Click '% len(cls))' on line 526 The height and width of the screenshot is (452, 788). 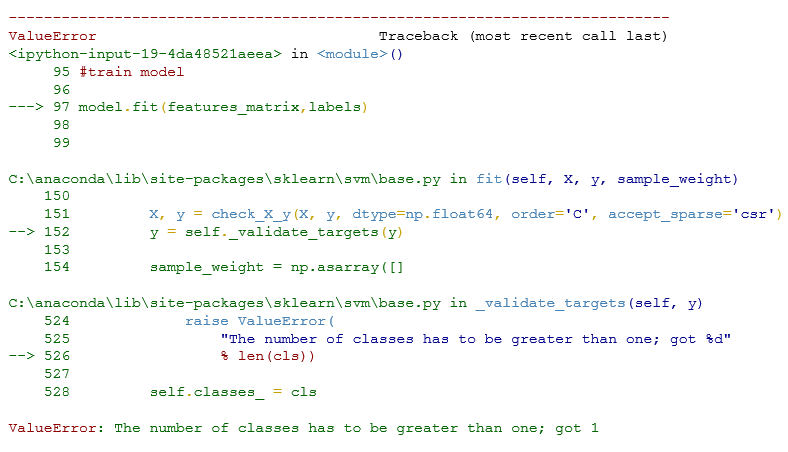coord(267,356)
